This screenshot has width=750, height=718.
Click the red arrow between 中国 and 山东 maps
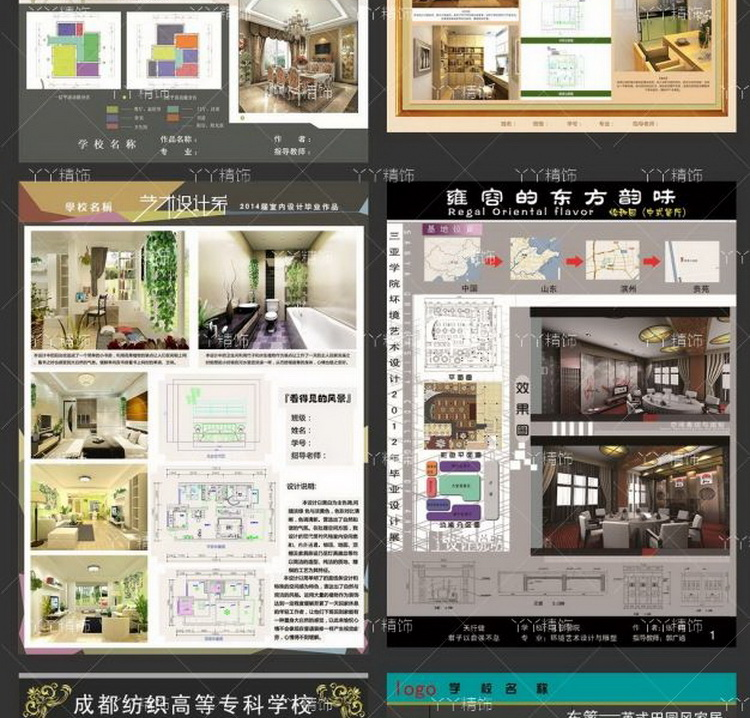click(496, 261)
